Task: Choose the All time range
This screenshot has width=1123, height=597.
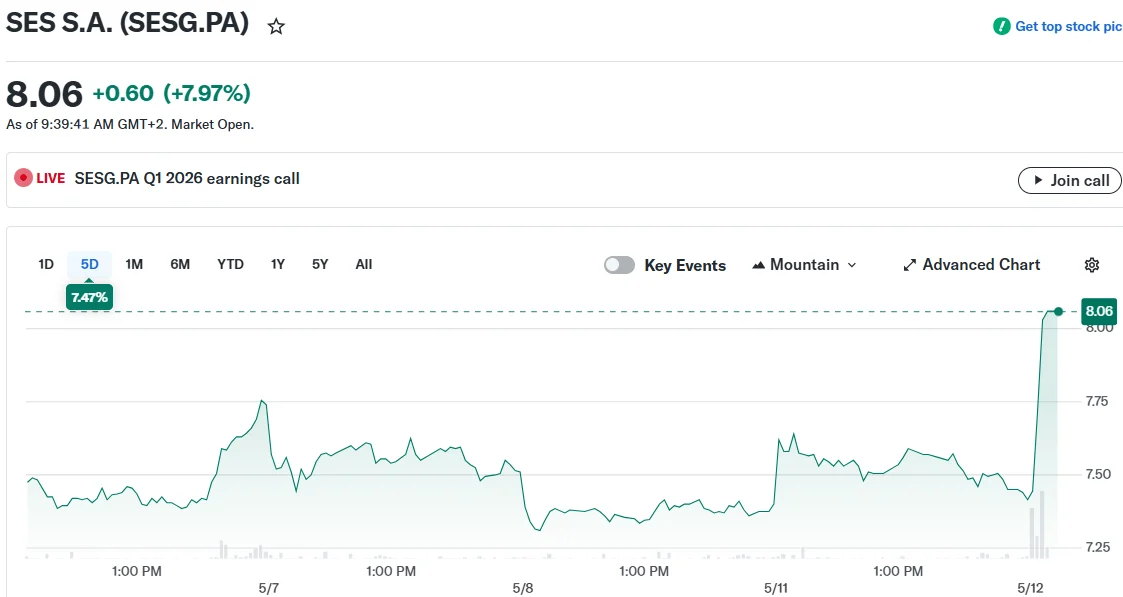Action: point(364,264)
